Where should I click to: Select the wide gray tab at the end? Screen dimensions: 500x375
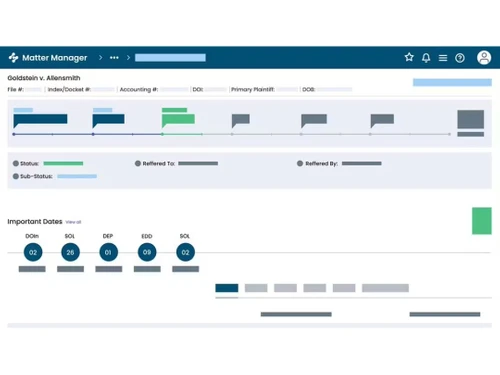385,288
